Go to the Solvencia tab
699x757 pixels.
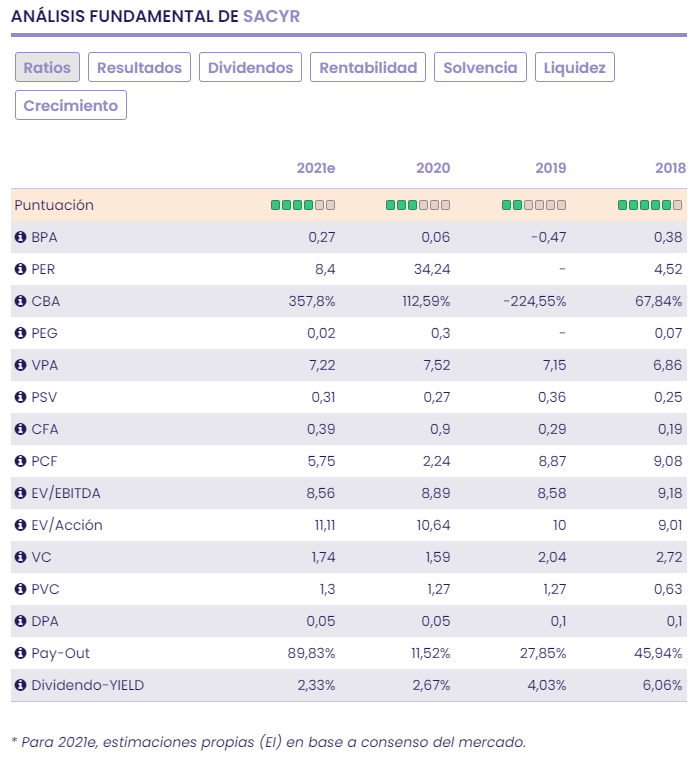pos(480,67)
